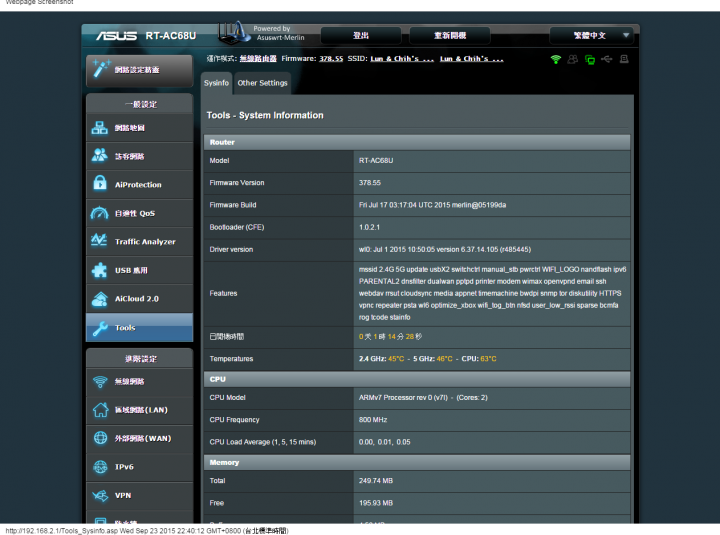Click the magic wand quick setup icon
The height and width of the screenshot is (535, 720).
[x=100, y=69]
